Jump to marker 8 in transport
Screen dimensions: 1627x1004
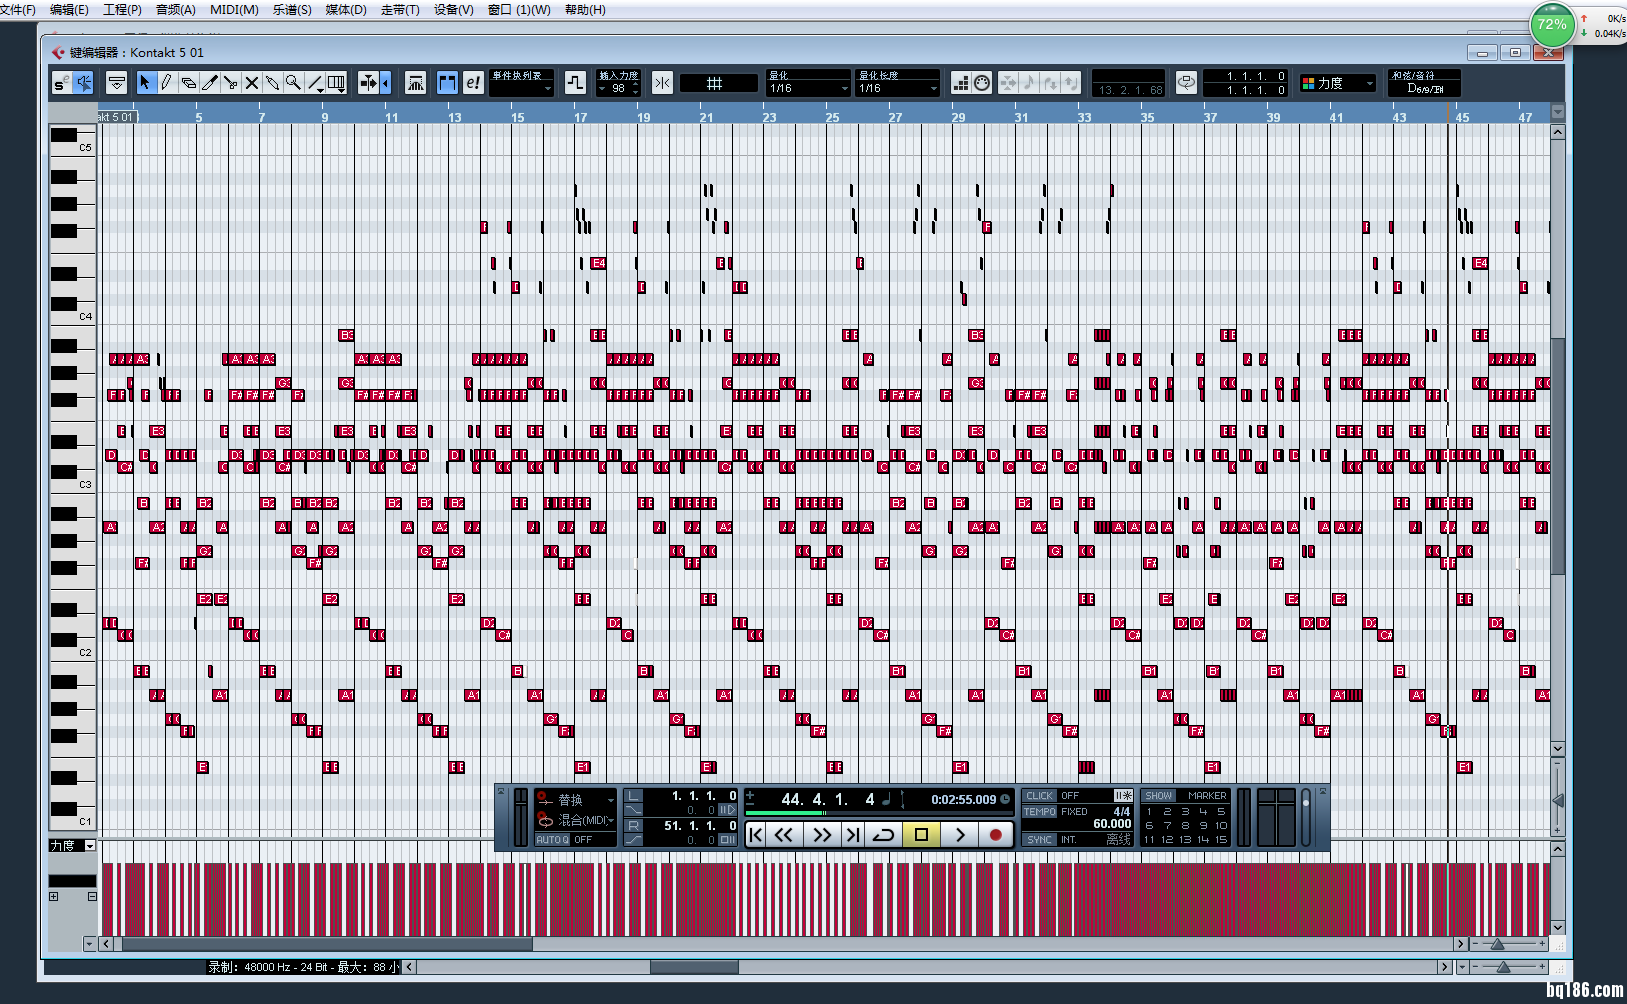(1185, 826)
